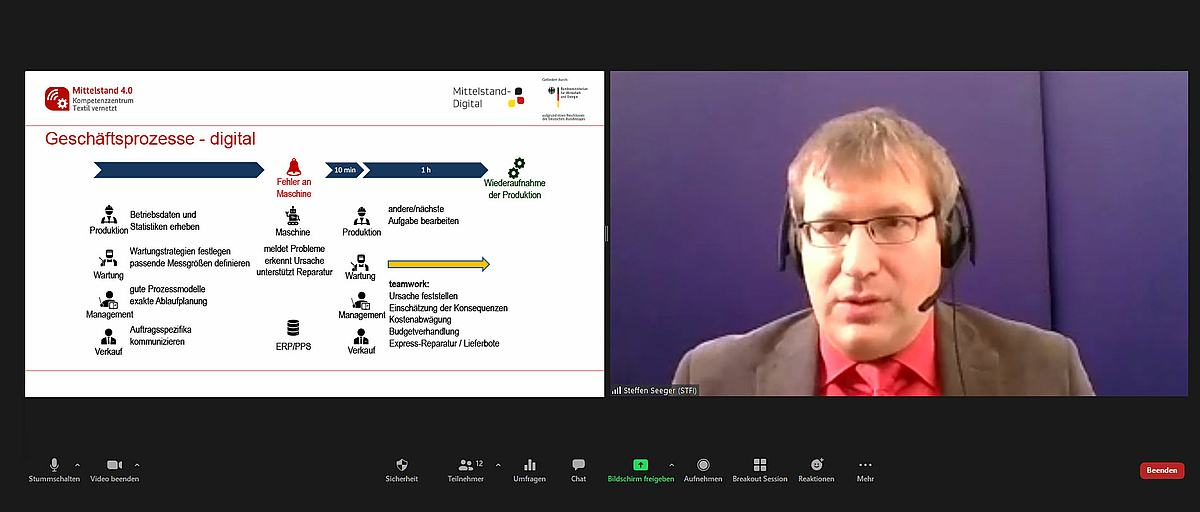Screen dimensions: 1200x512
Task: Click the '10 min' timeline segment
Action: pyautogui.click(x=343, y=170)
